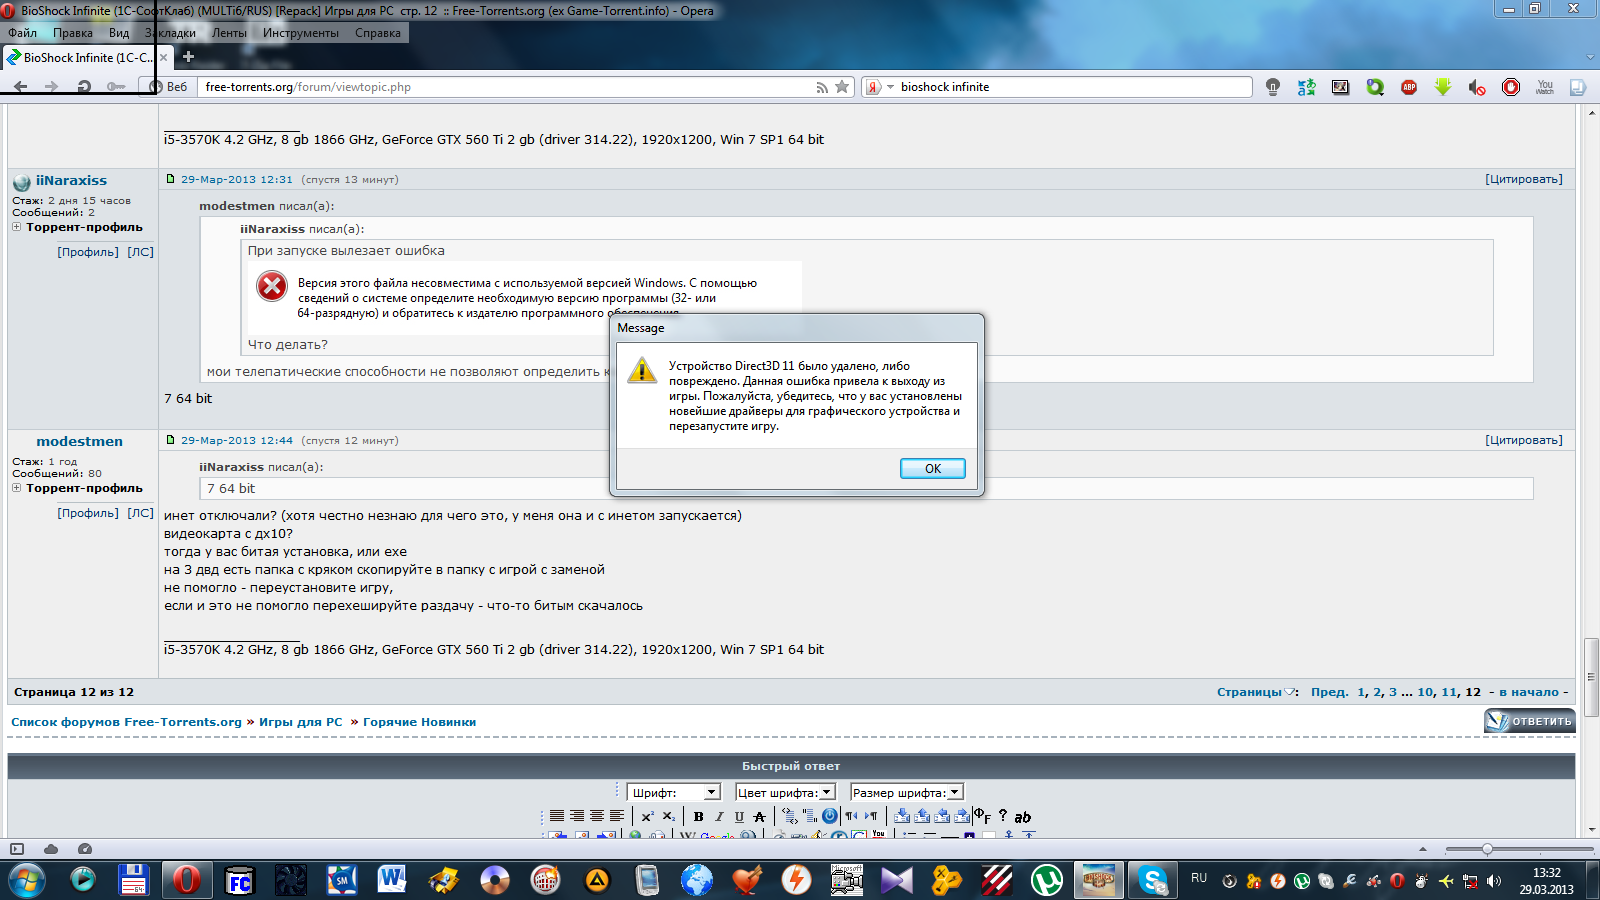The height and width of the screenshot is (900, 1600).
Task: Click OK in the Message dialog
Action: tap(932, 468)
